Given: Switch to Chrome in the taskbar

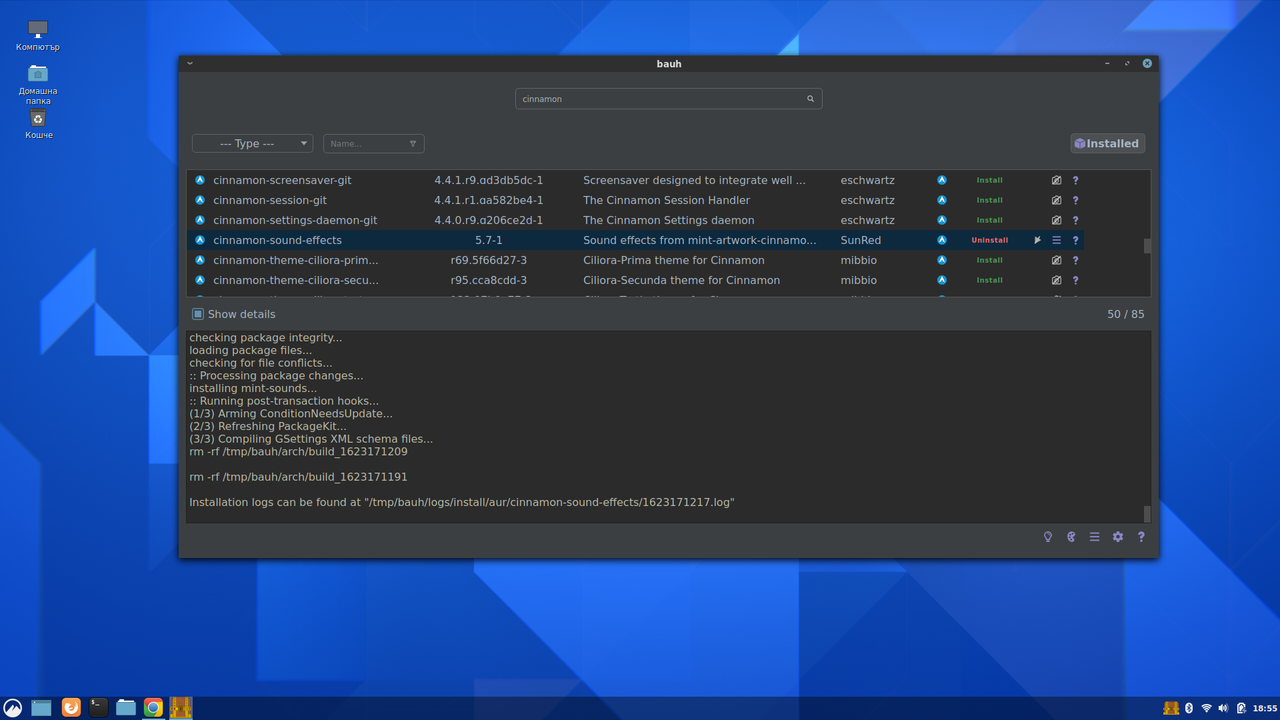Looking at the screenshot, I should click(x=153, y=708).
